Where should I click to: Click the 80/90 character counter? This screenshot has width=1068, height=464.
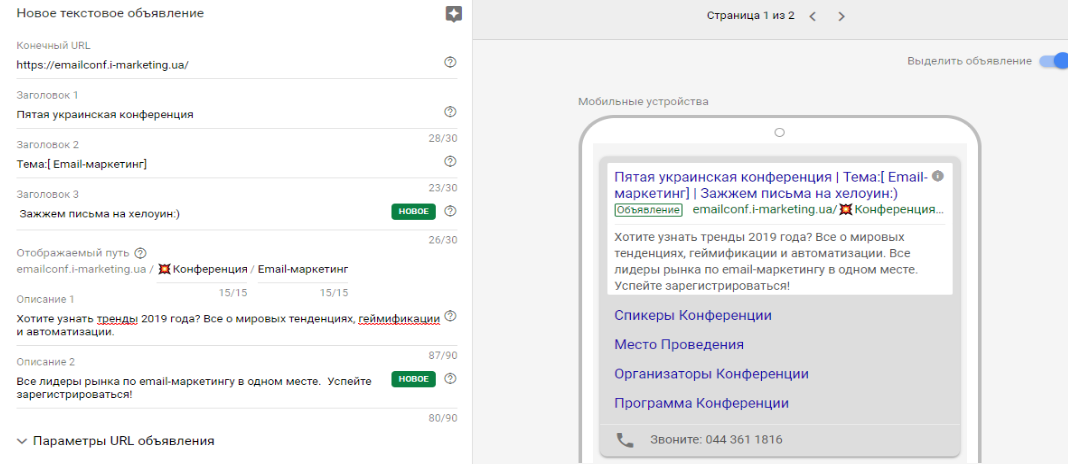pyautogui.click(x=443, y=418)
